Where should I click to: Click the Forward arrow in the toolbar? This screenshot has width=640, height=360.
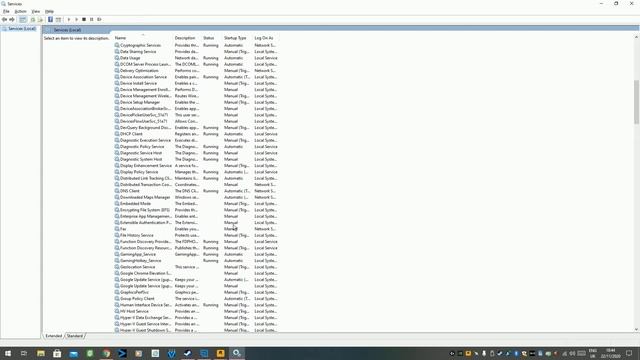point(12,20)
